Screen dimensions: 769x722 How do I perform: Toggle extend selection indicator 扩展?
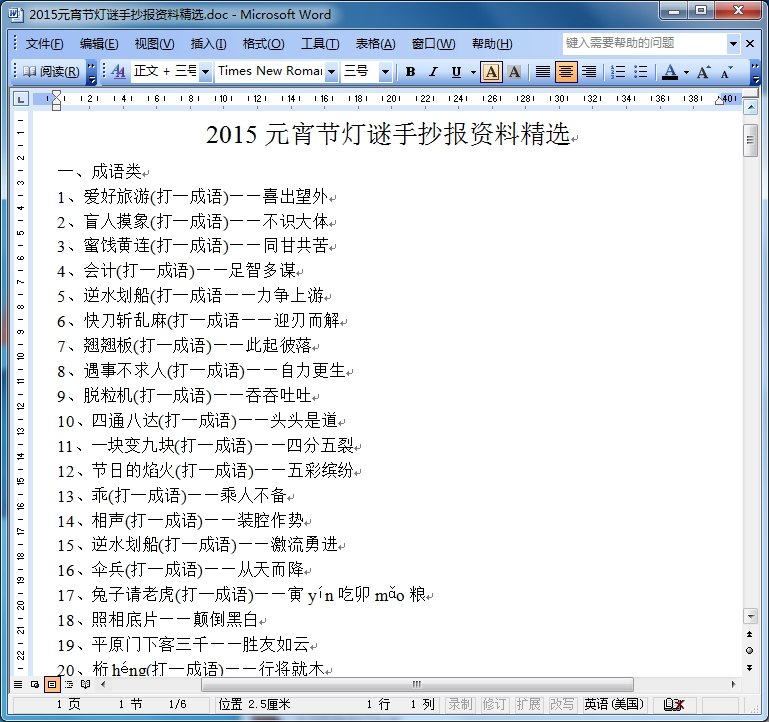click(x=528, y=704)
